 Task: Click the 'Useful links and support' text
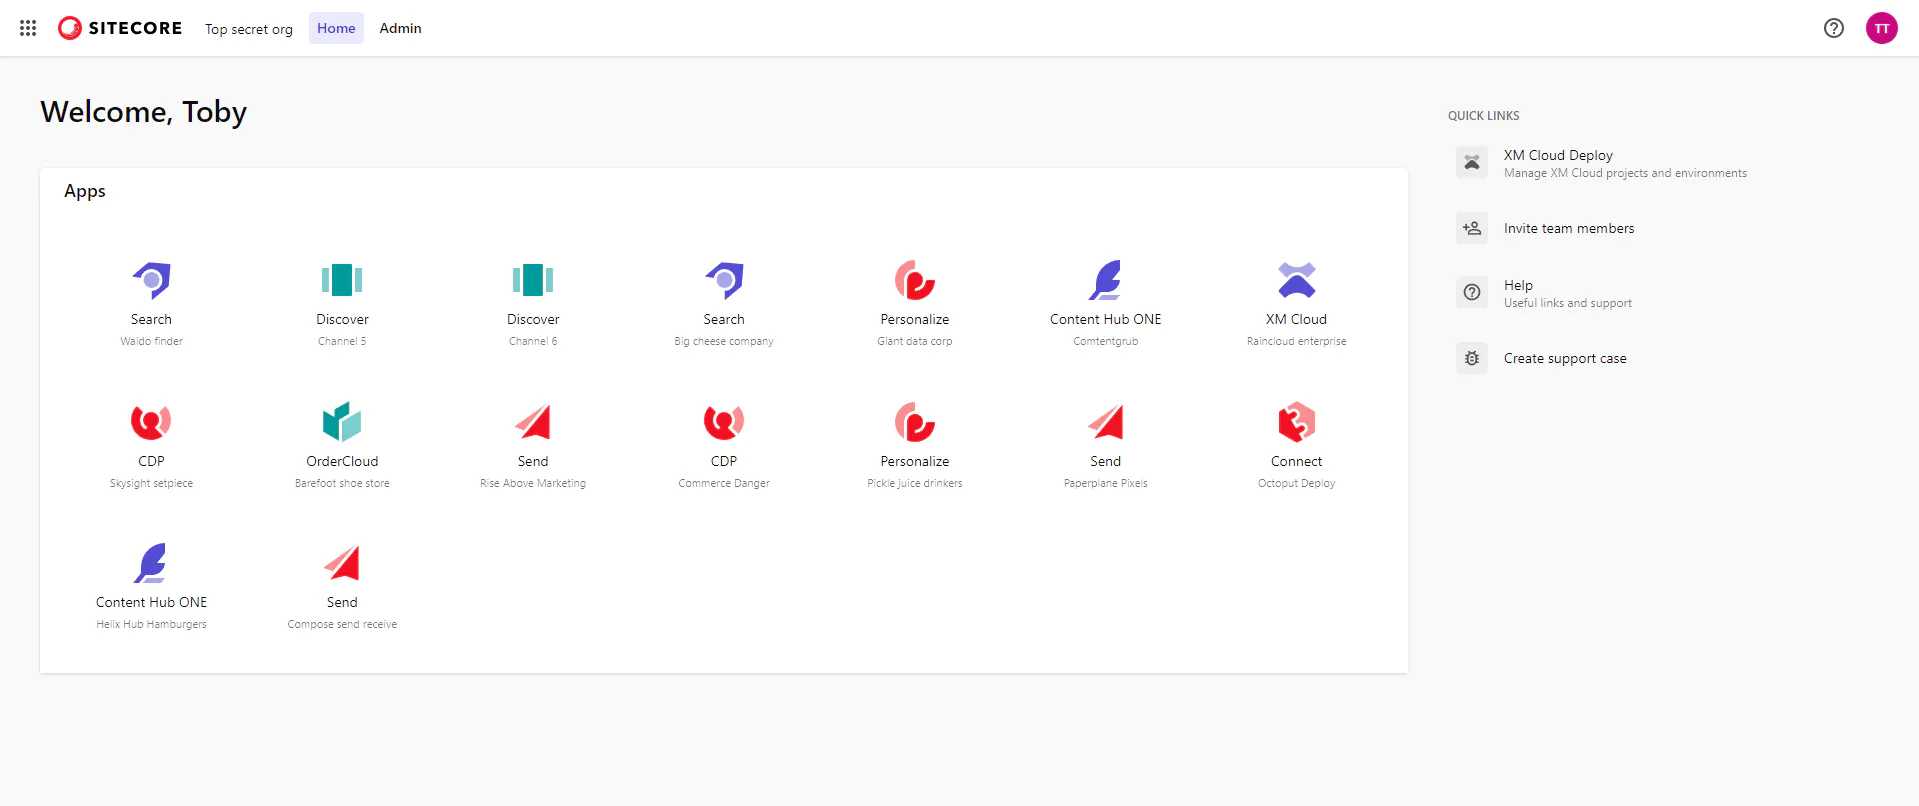[1567, 303]
